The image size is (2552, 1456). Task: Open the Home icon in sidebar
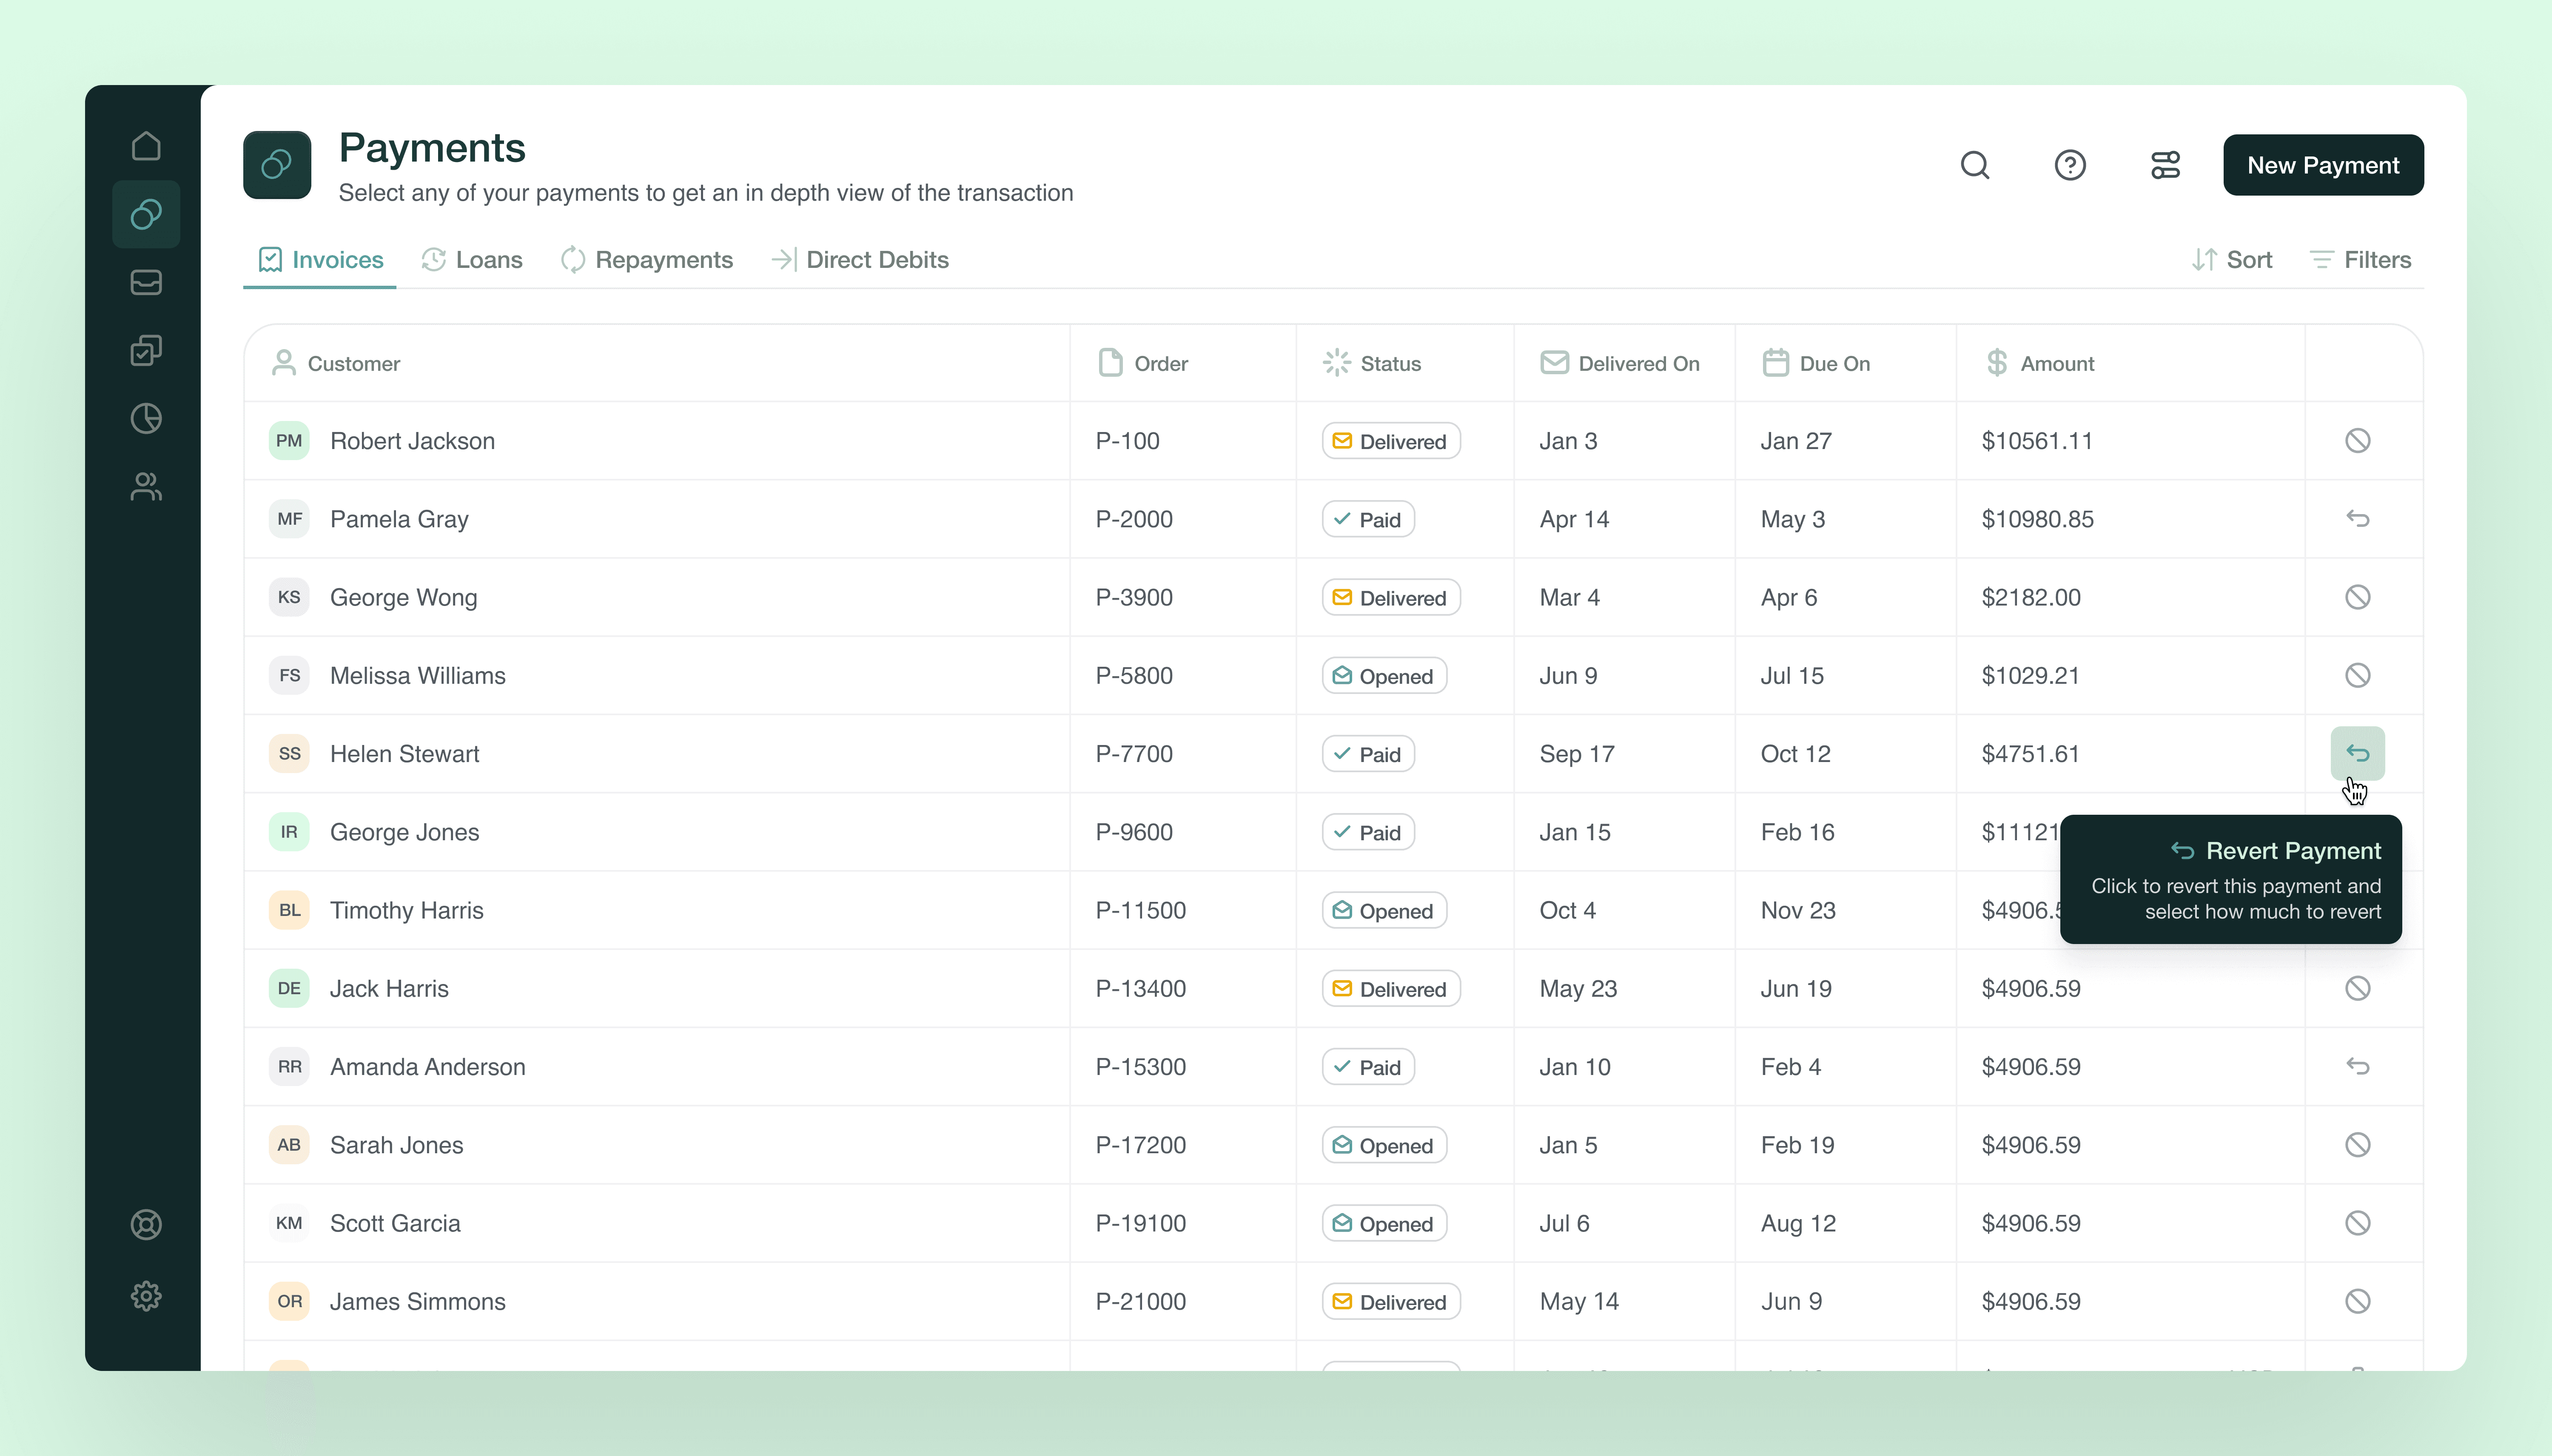[146, 146]
